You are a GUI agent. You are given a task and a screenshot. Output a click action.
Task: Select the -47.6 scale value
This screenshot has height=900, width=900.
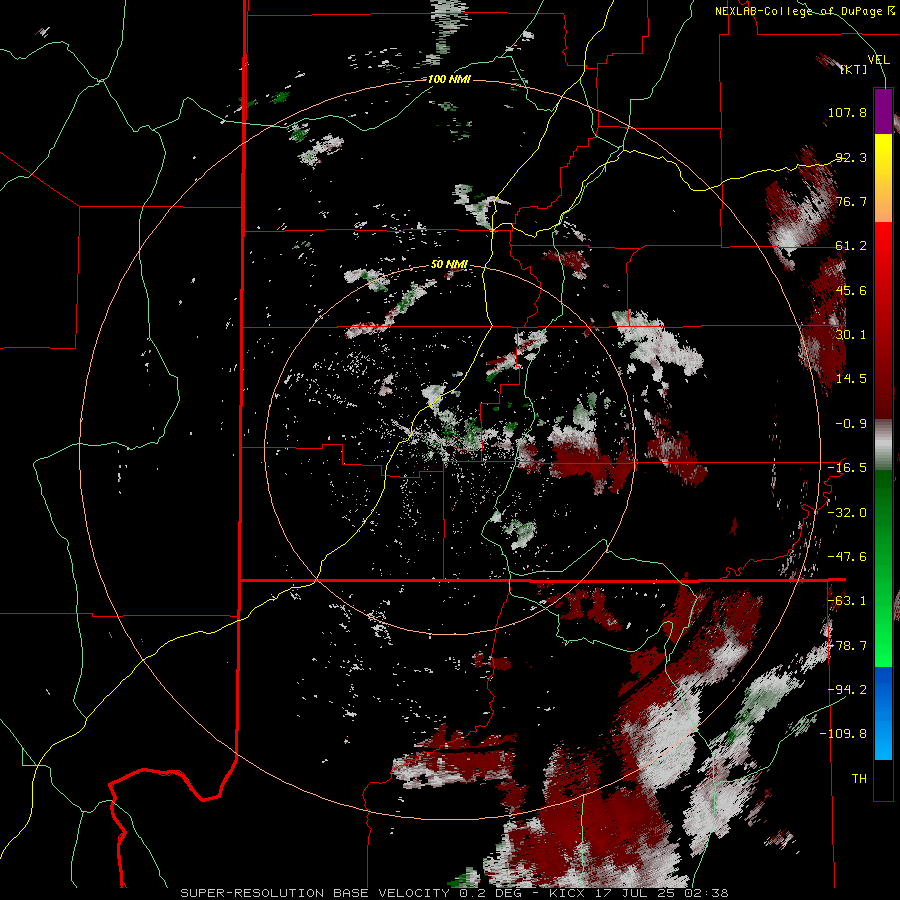847,557
